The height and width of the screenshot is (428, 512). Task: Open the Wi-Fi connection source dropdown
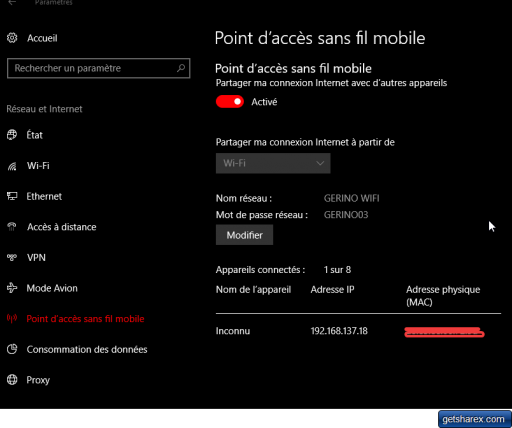tap(273, 163)
